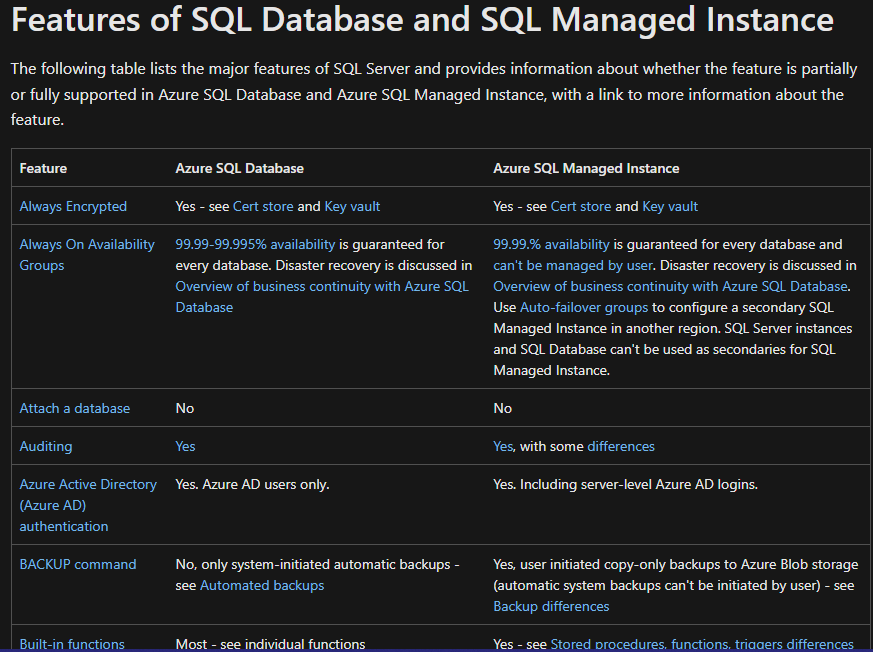Click the page heading Features of SQL Database
The width and height of the screenshot is (873, 652).
(422, 19)
